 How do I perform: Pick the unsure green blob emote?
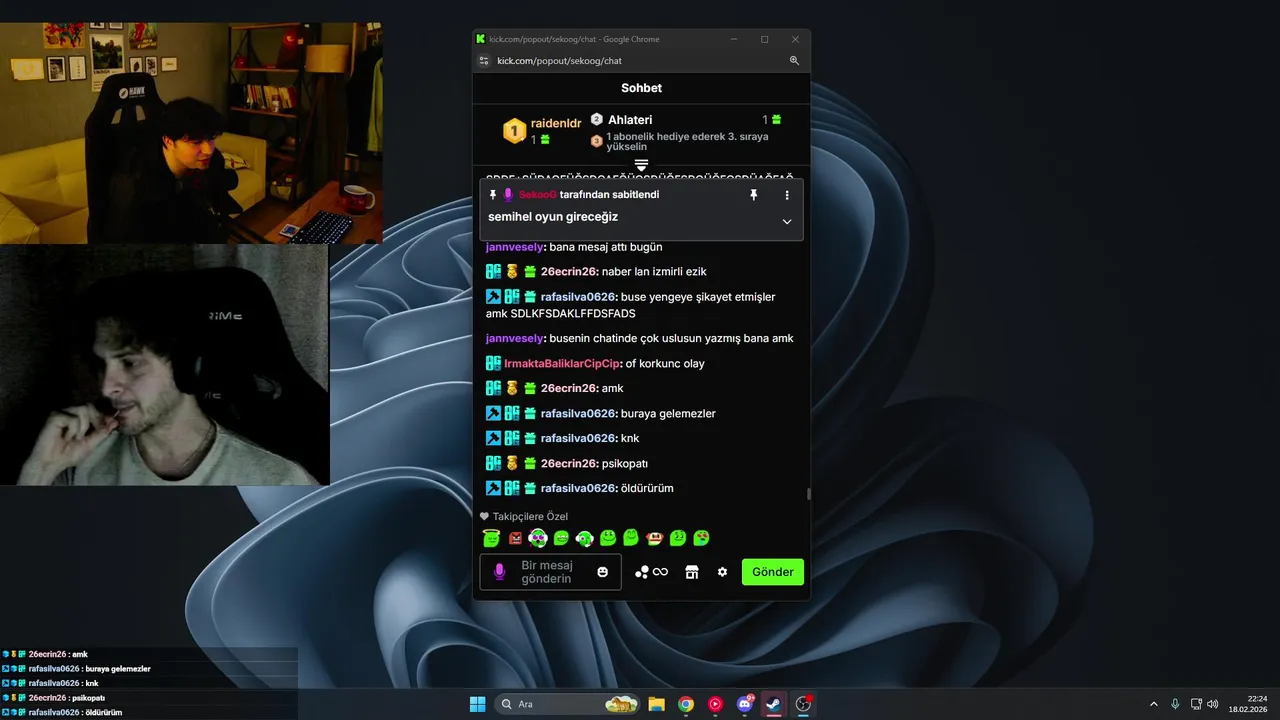click(x=678, y=538)
